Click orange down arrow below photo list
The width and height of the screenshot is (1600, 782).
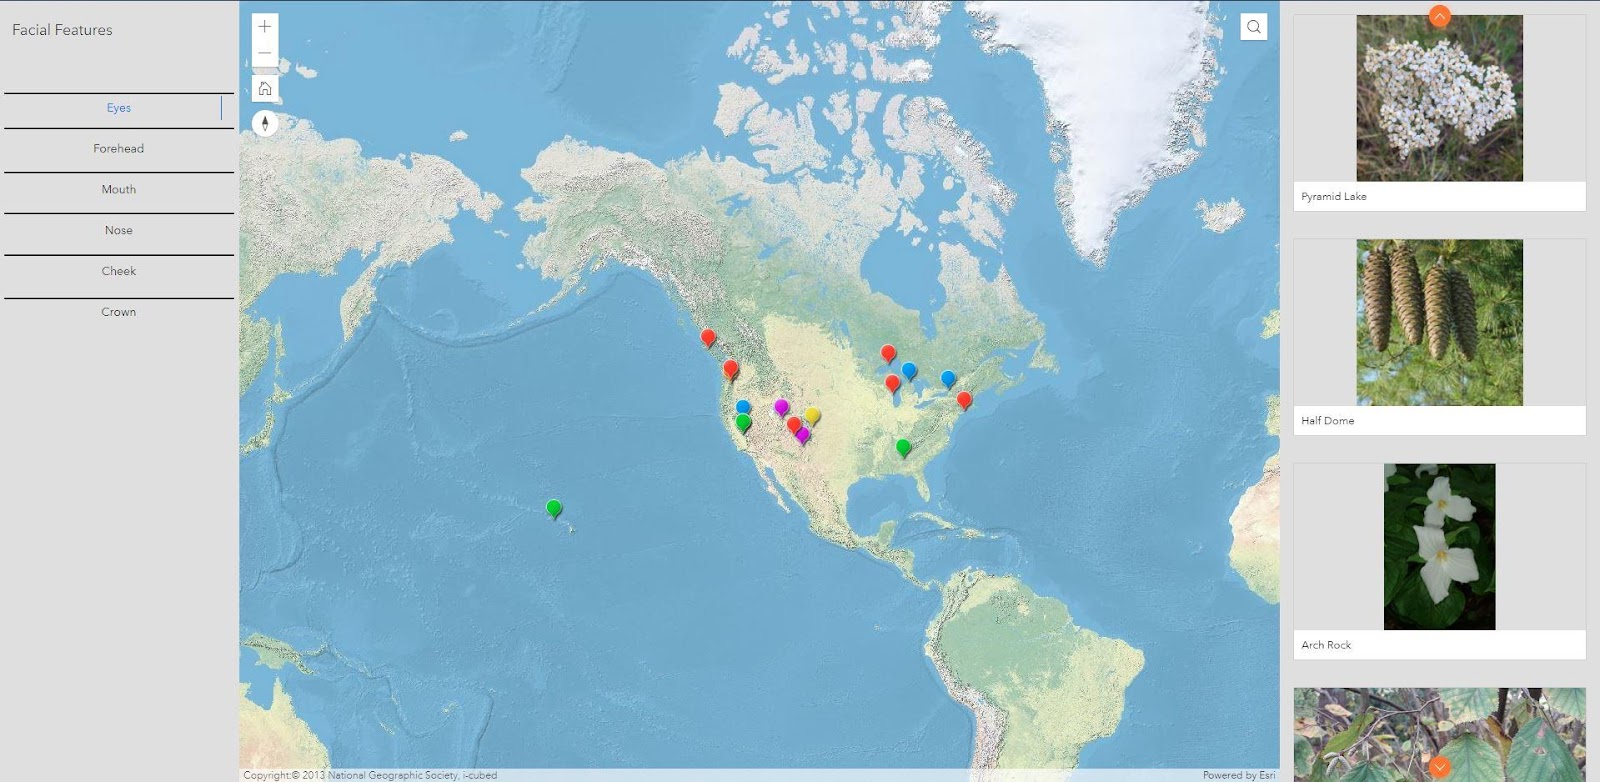(x=1439, y=767)
